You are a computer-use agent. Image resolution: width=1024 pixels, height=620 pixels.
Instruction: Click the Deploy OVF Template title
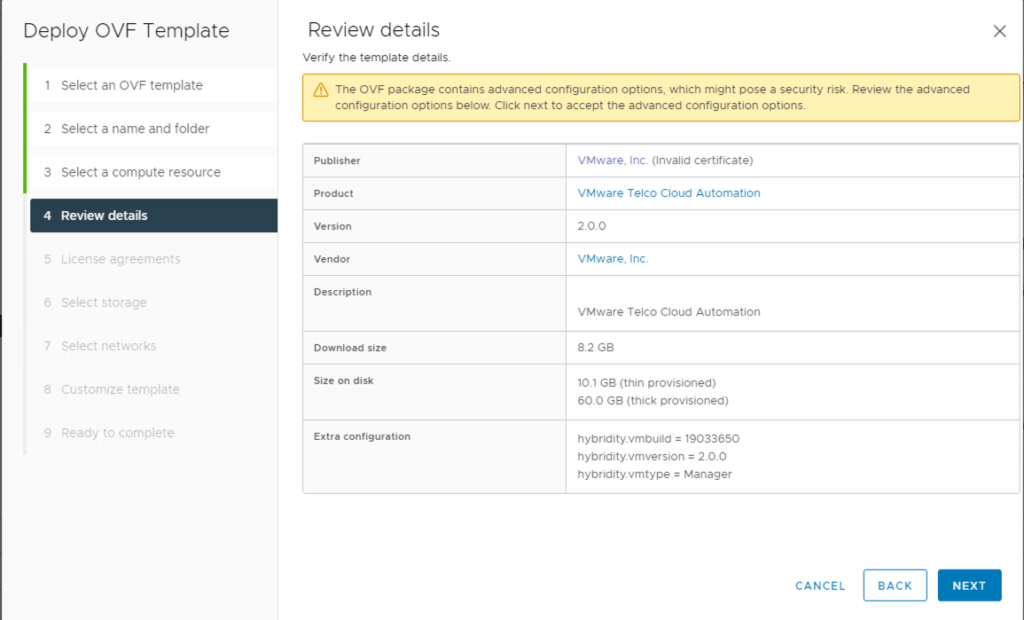click(126, 31)
